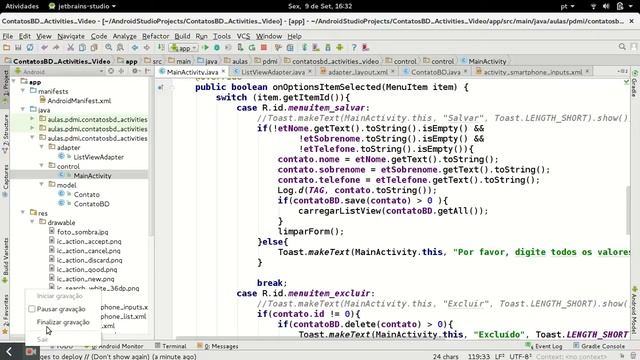Open the volume indicator in the top bar
This screenshot has width=640, height=360.
coord(606,6)
